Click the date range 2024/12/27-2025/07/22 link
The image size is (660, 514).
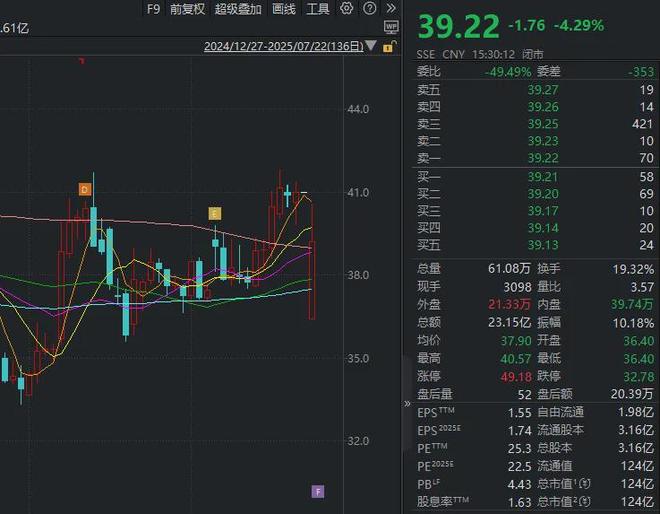point(283,46)
